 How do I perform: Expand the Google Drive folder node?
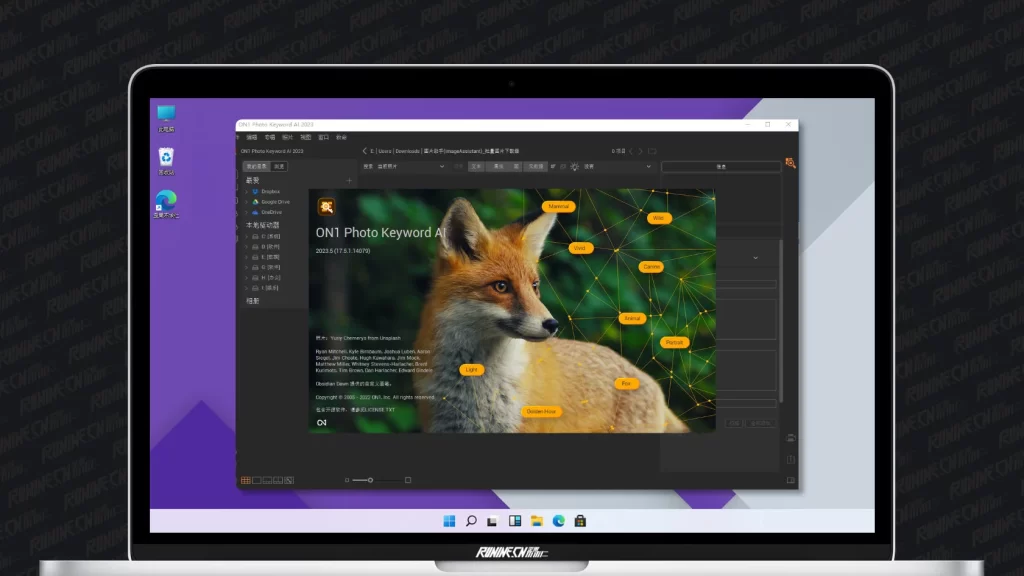pyautogui.click(x=247, y=201)
